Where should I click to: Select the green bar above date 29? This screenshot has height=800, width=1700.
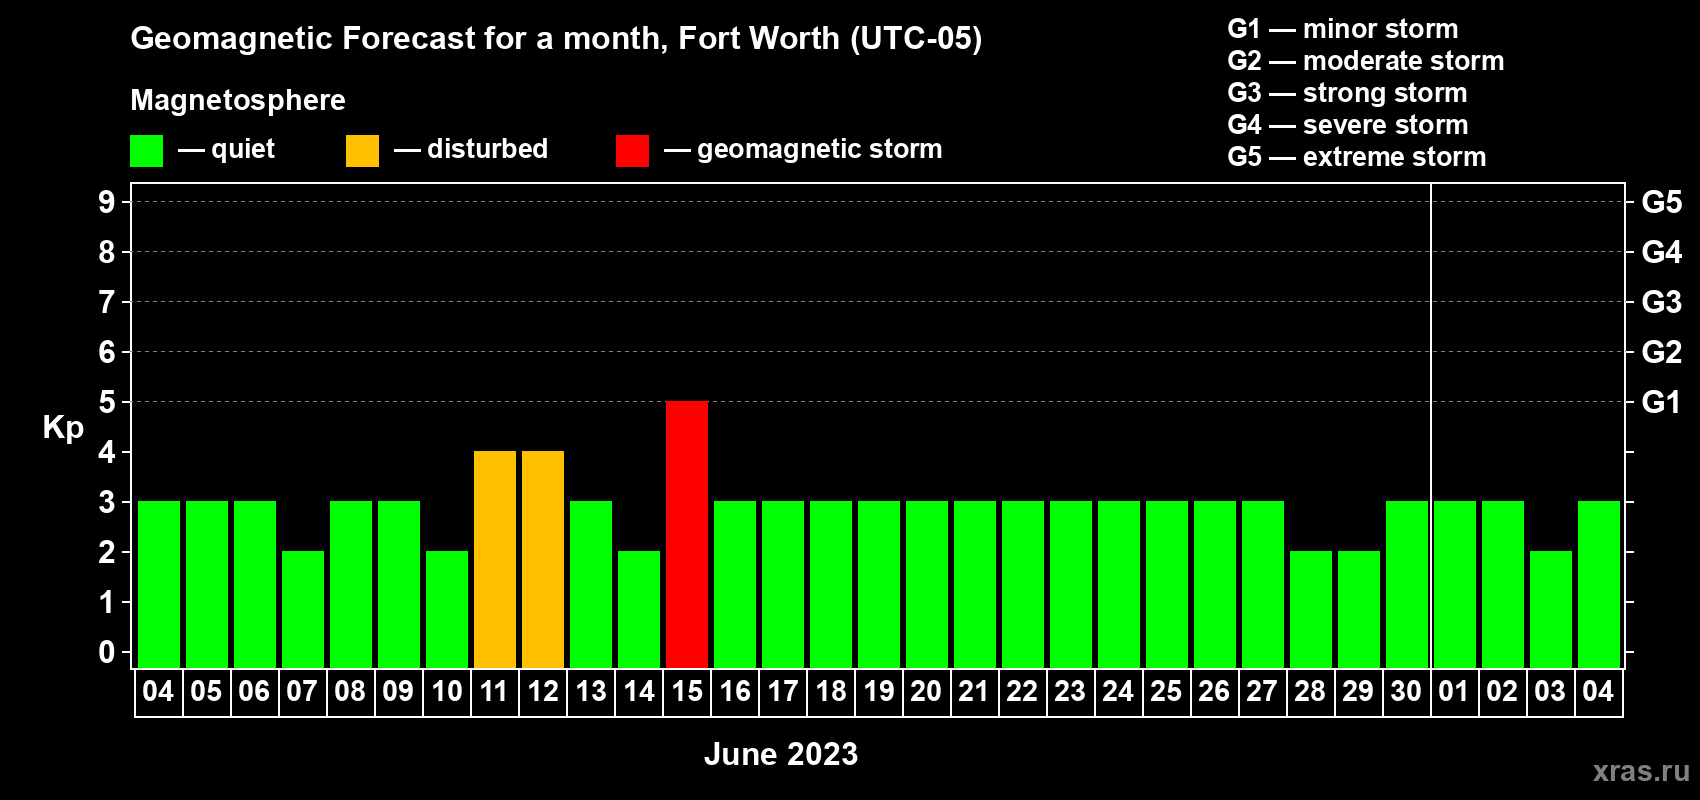(x=1359, y=610)
